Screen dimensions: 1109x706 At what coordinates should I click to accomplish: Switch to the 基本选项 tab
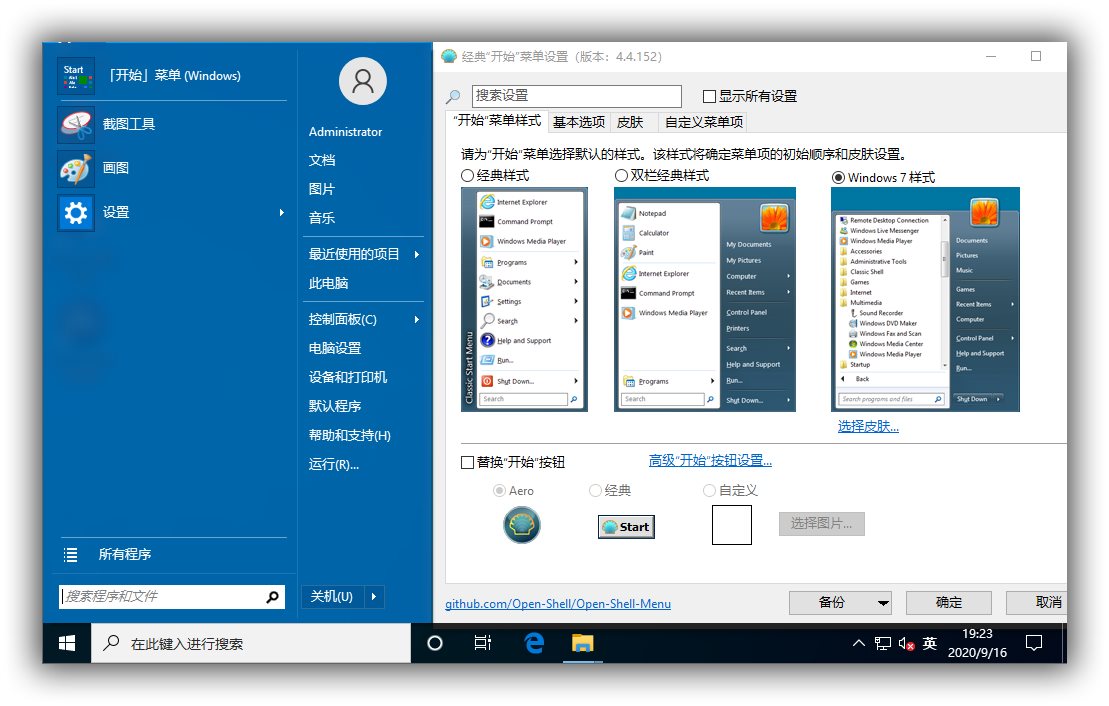[x=579, y=122]
